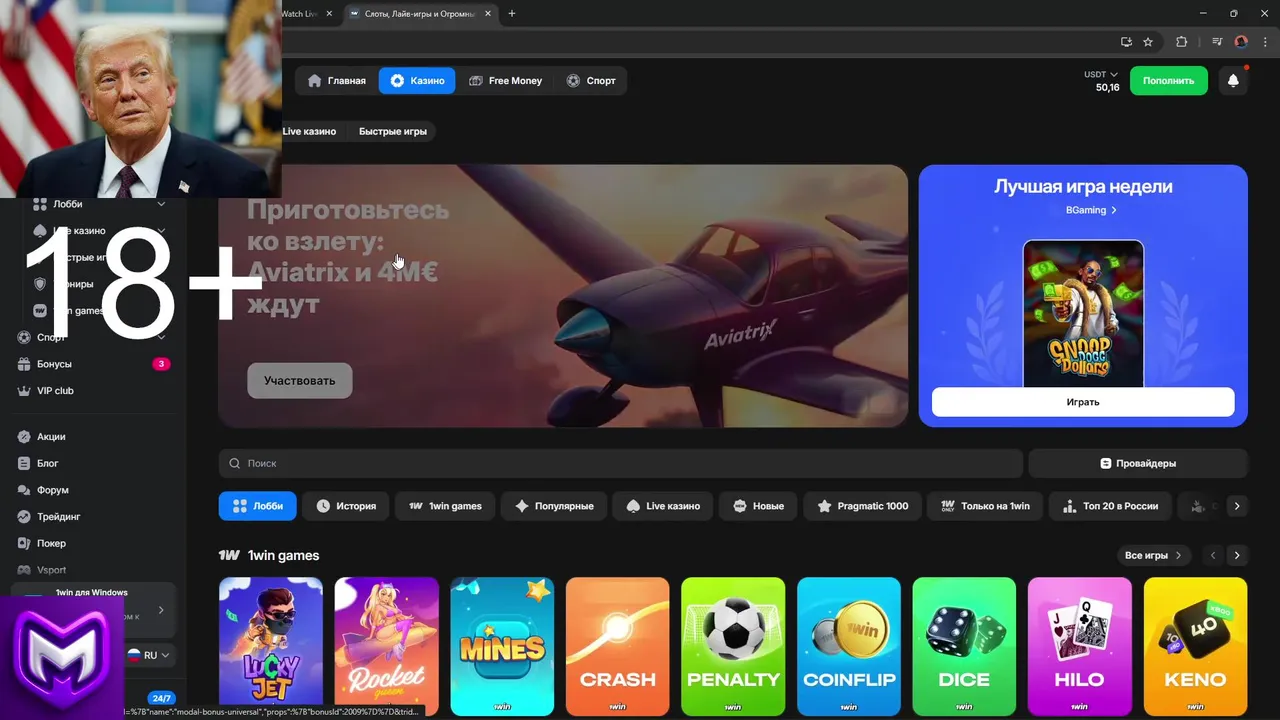The height and width of the screenshot is (720, 1280).
Task: Click the 1win games next arrow
Action: (x=1237, y=555)
